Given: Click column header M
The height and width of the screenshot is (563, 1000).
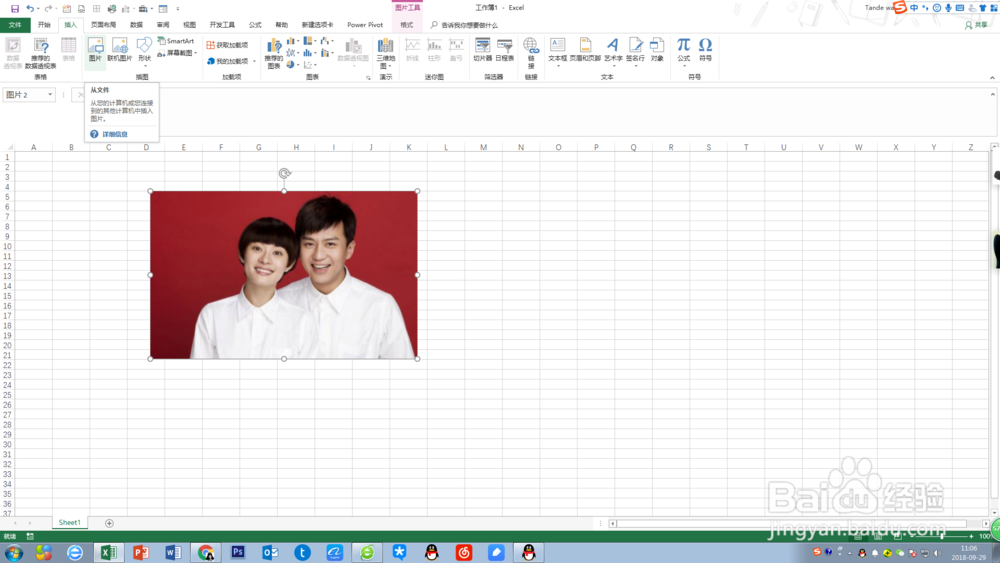Looking at the screenshot, I should click(483, 147).
